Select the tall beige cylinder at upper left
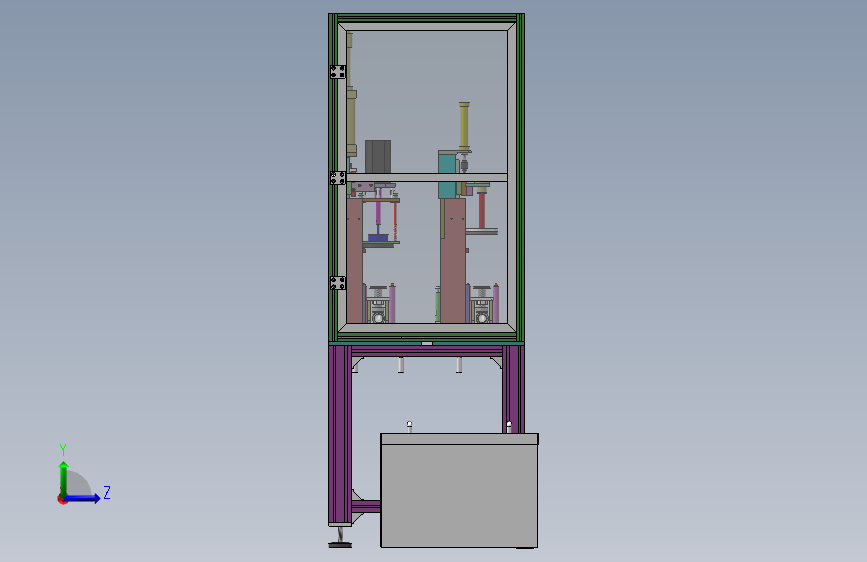 pos(351,123)
